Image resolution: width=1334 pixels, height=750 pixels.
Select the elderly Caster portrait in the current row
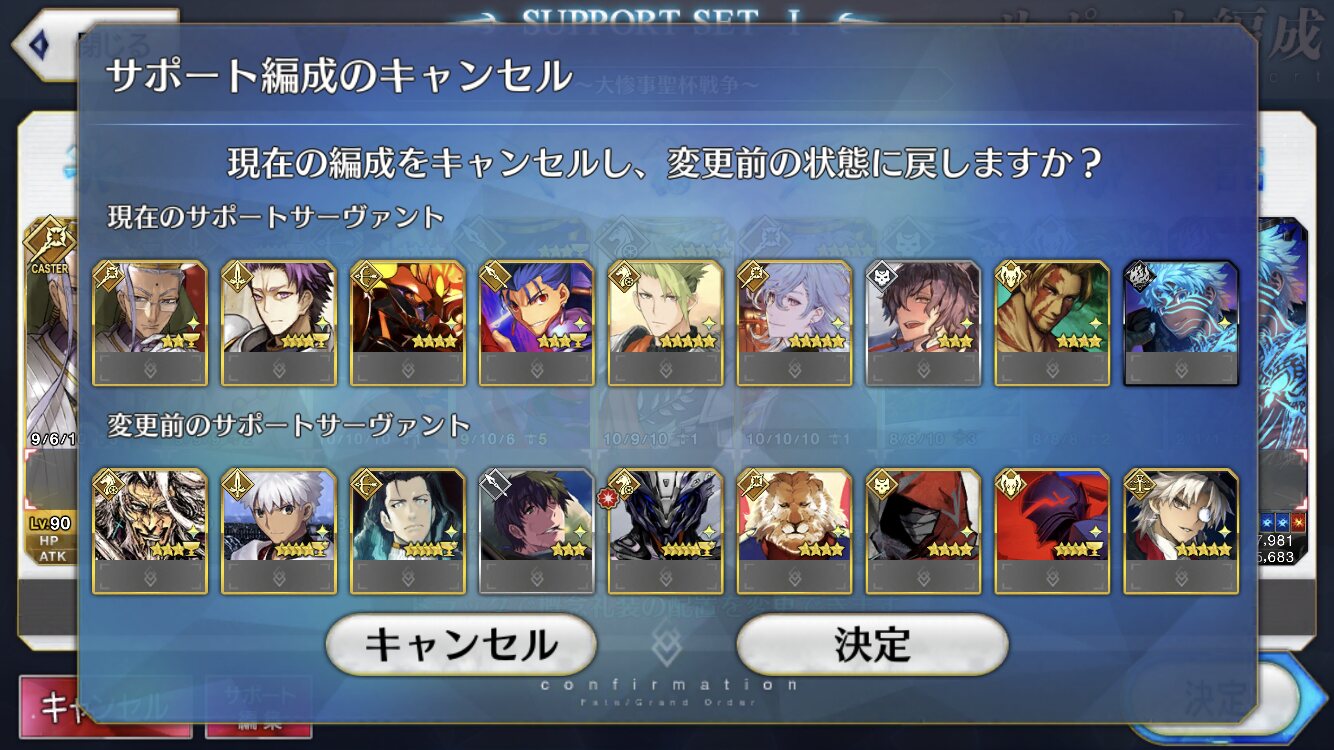[150, 324]
